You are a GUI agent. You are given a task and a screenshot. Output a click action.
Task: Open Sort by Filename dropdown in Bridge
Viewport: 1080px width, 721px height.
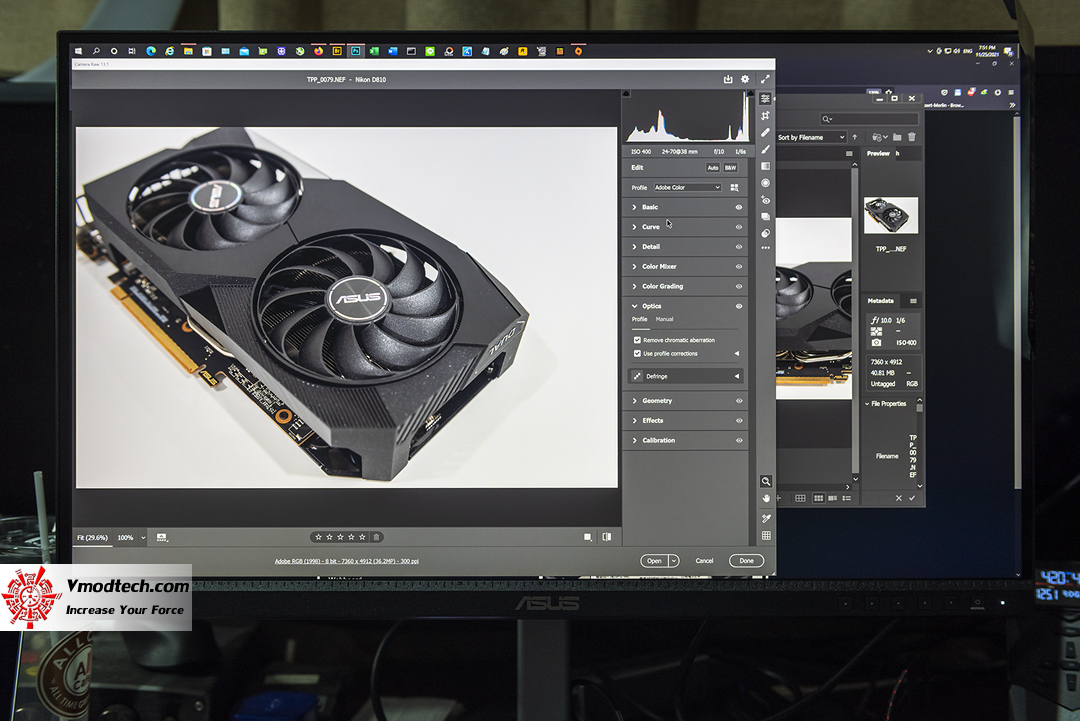coord(811,138)
